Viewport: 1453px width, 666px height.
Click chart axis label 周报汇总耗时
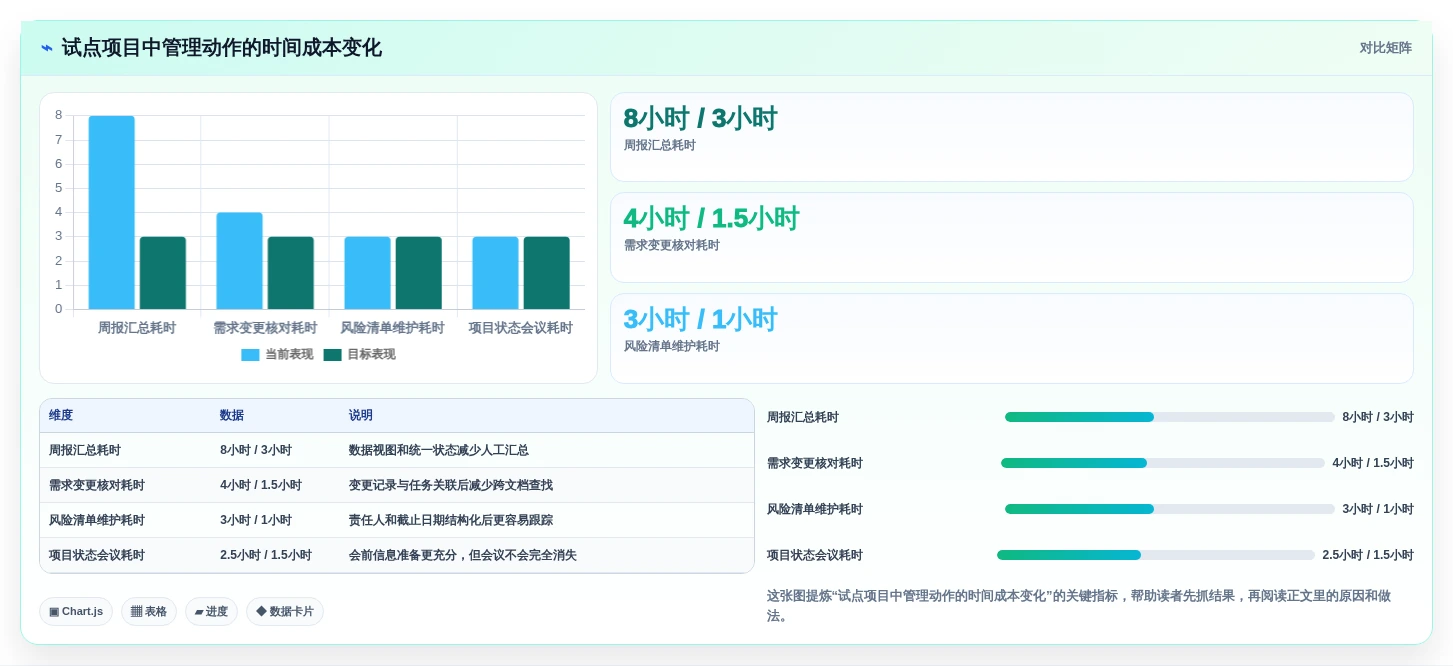(137, 328)
